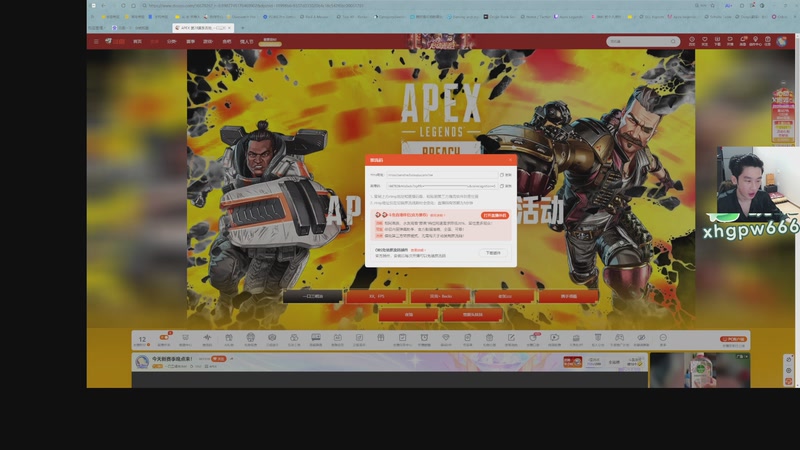Open the history clock icon in nav bar

click(692, 41)
